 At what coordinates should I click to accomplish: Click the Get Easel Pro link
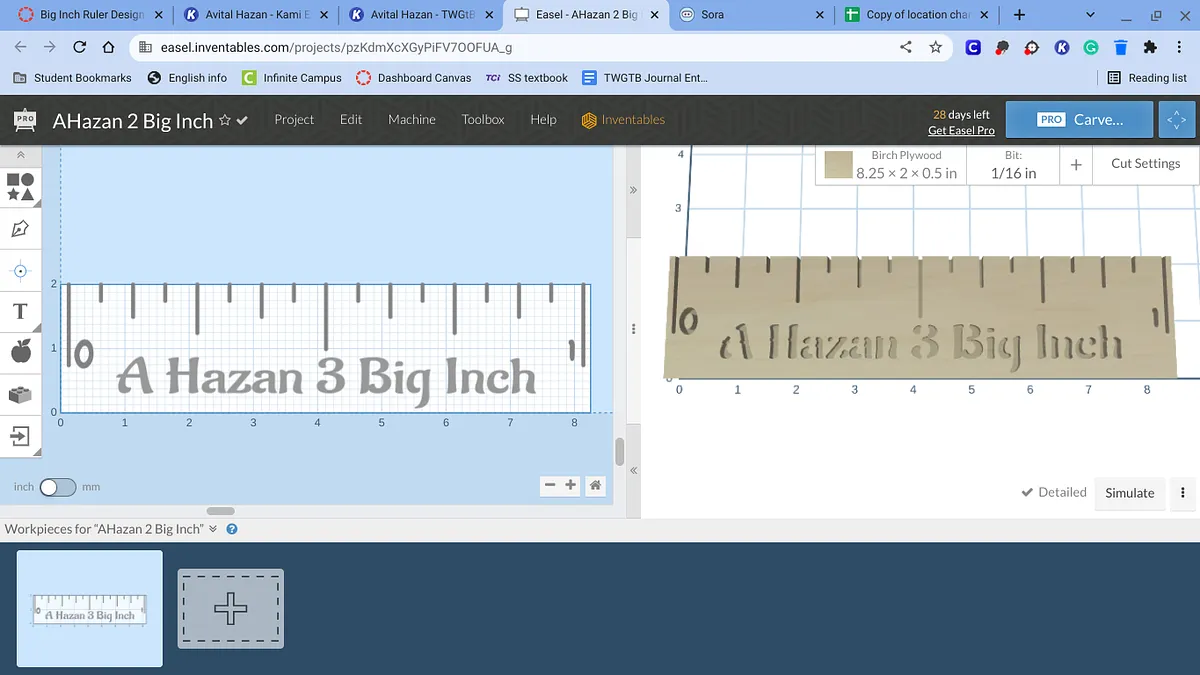(960, 131)
